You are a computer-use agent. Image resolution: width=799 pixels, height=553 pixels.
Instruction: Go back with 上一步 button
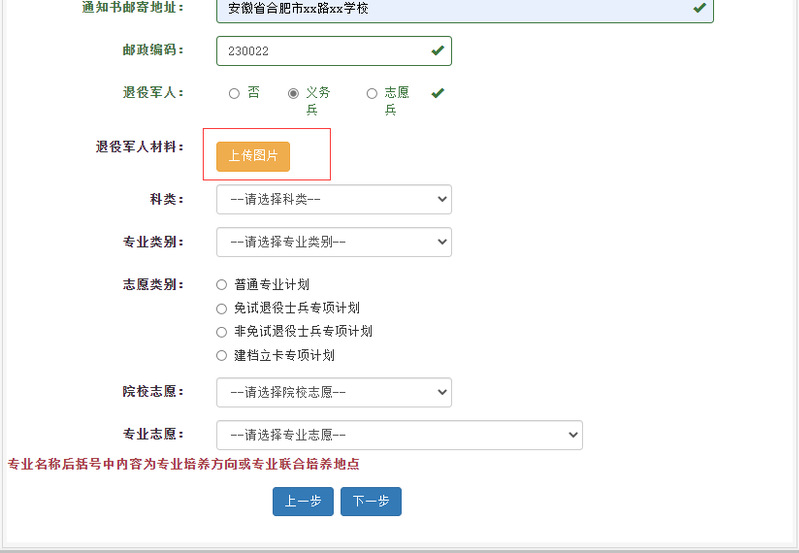(303, 502)
